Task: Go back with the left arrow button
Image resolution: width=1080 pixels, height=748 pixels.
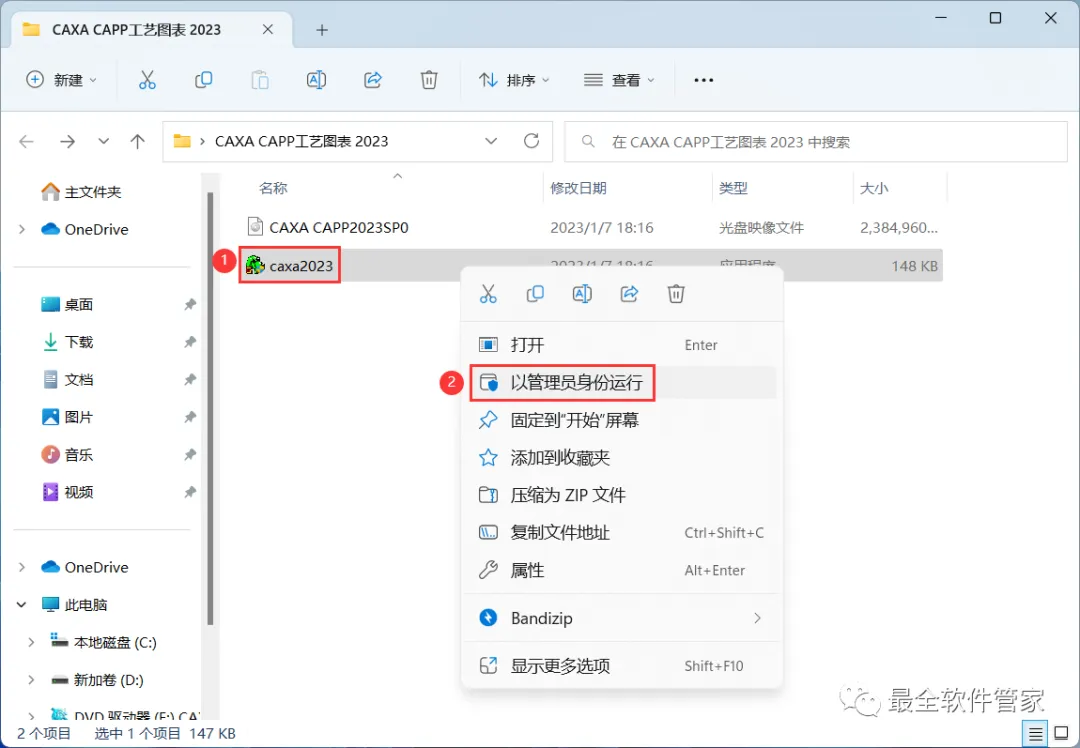Action: pos(27,141)
